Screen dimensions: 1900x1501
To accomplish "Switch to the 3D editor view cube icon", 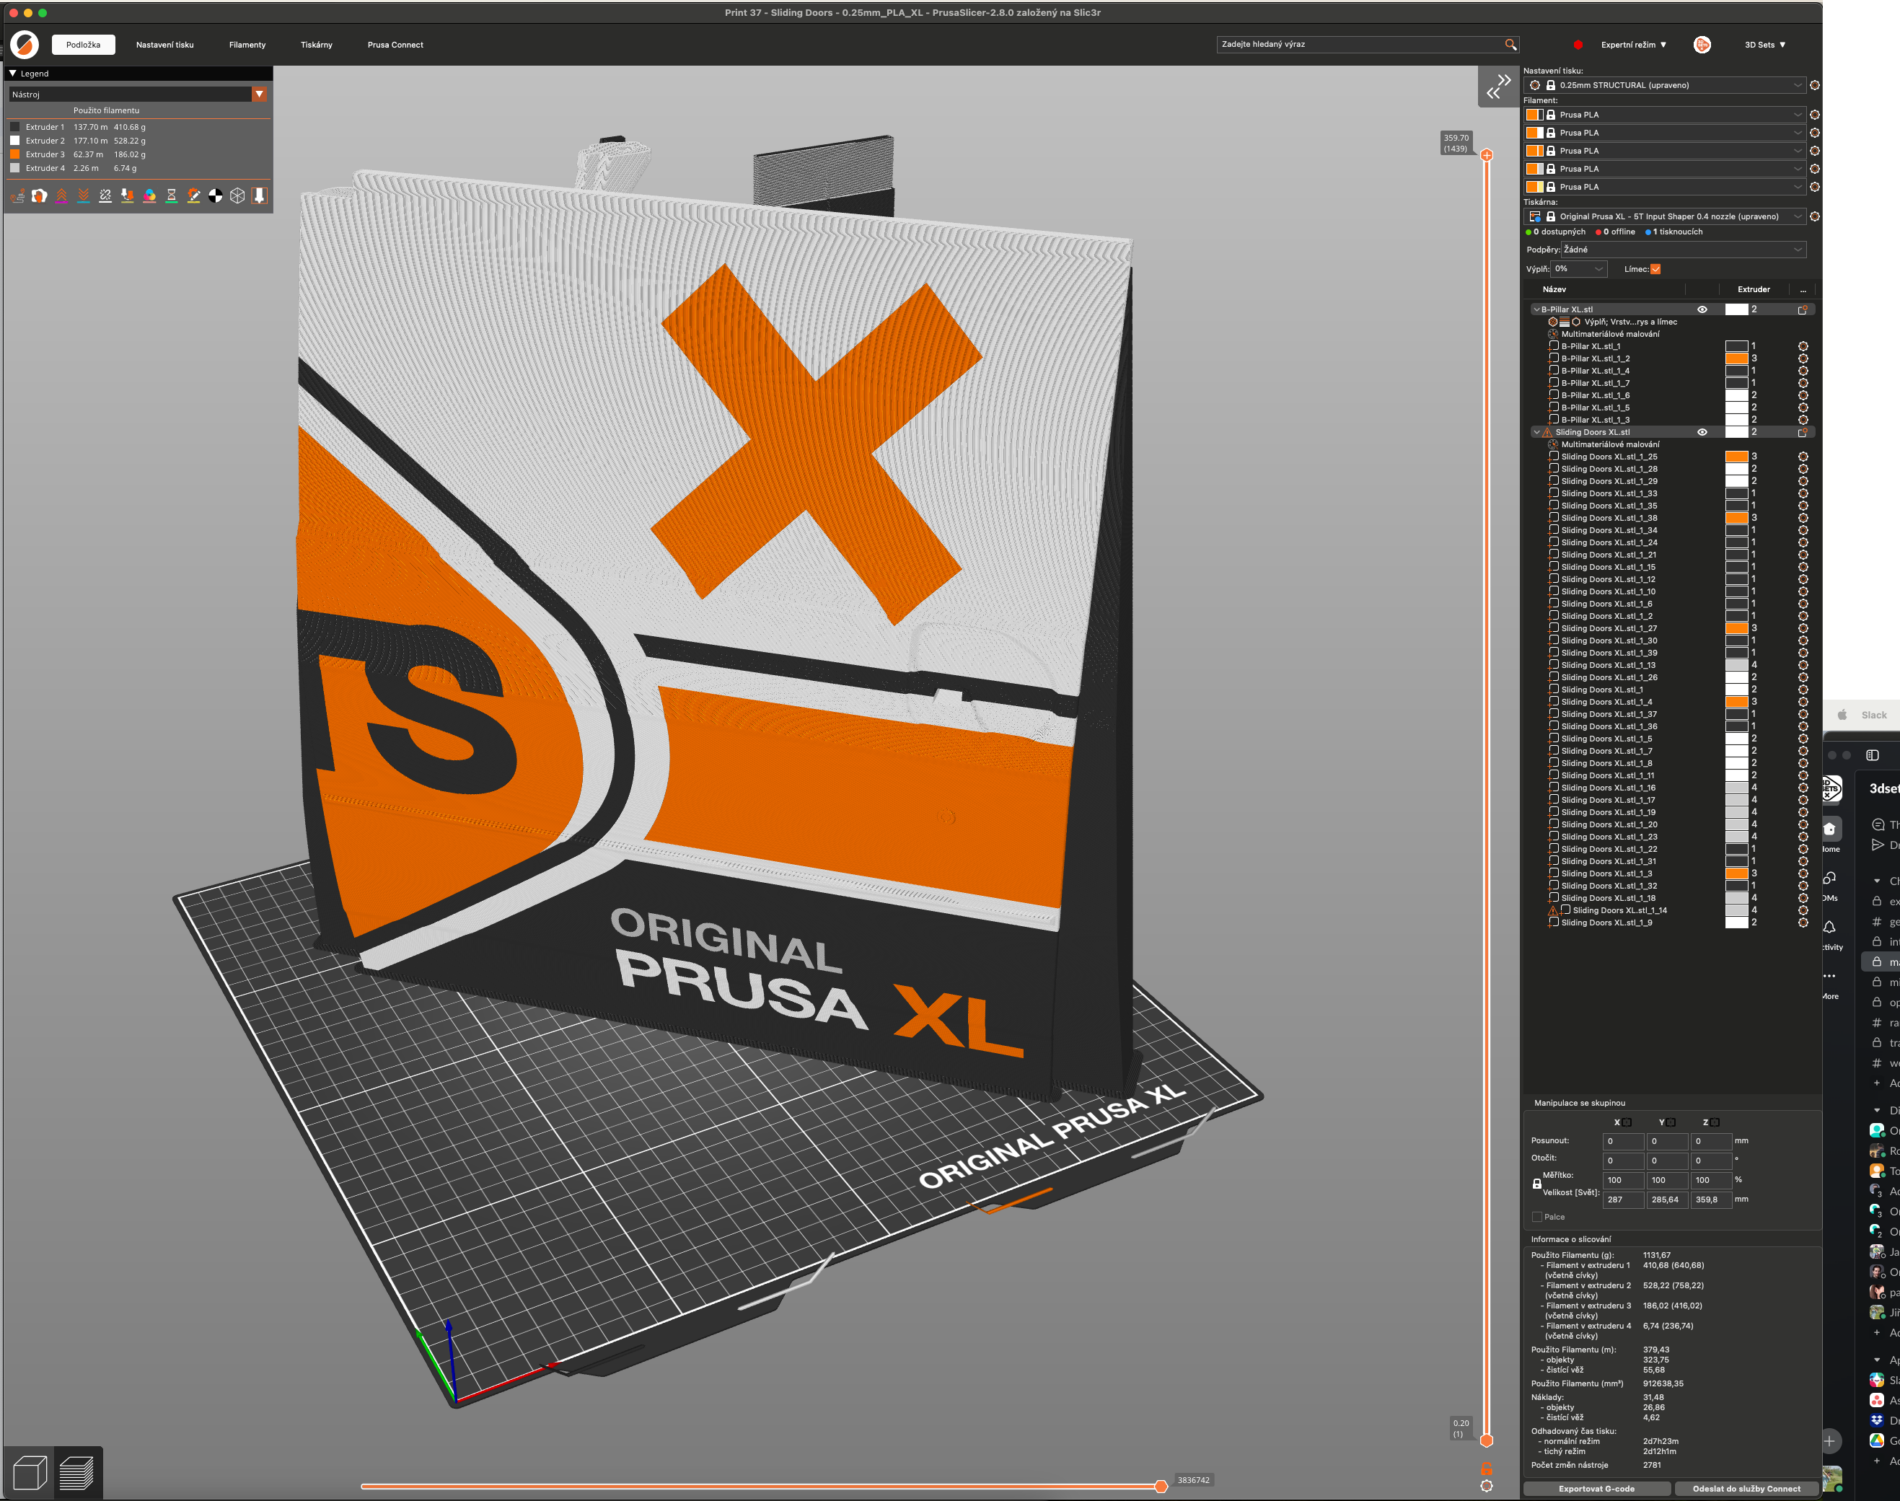I will [29, 1472].
